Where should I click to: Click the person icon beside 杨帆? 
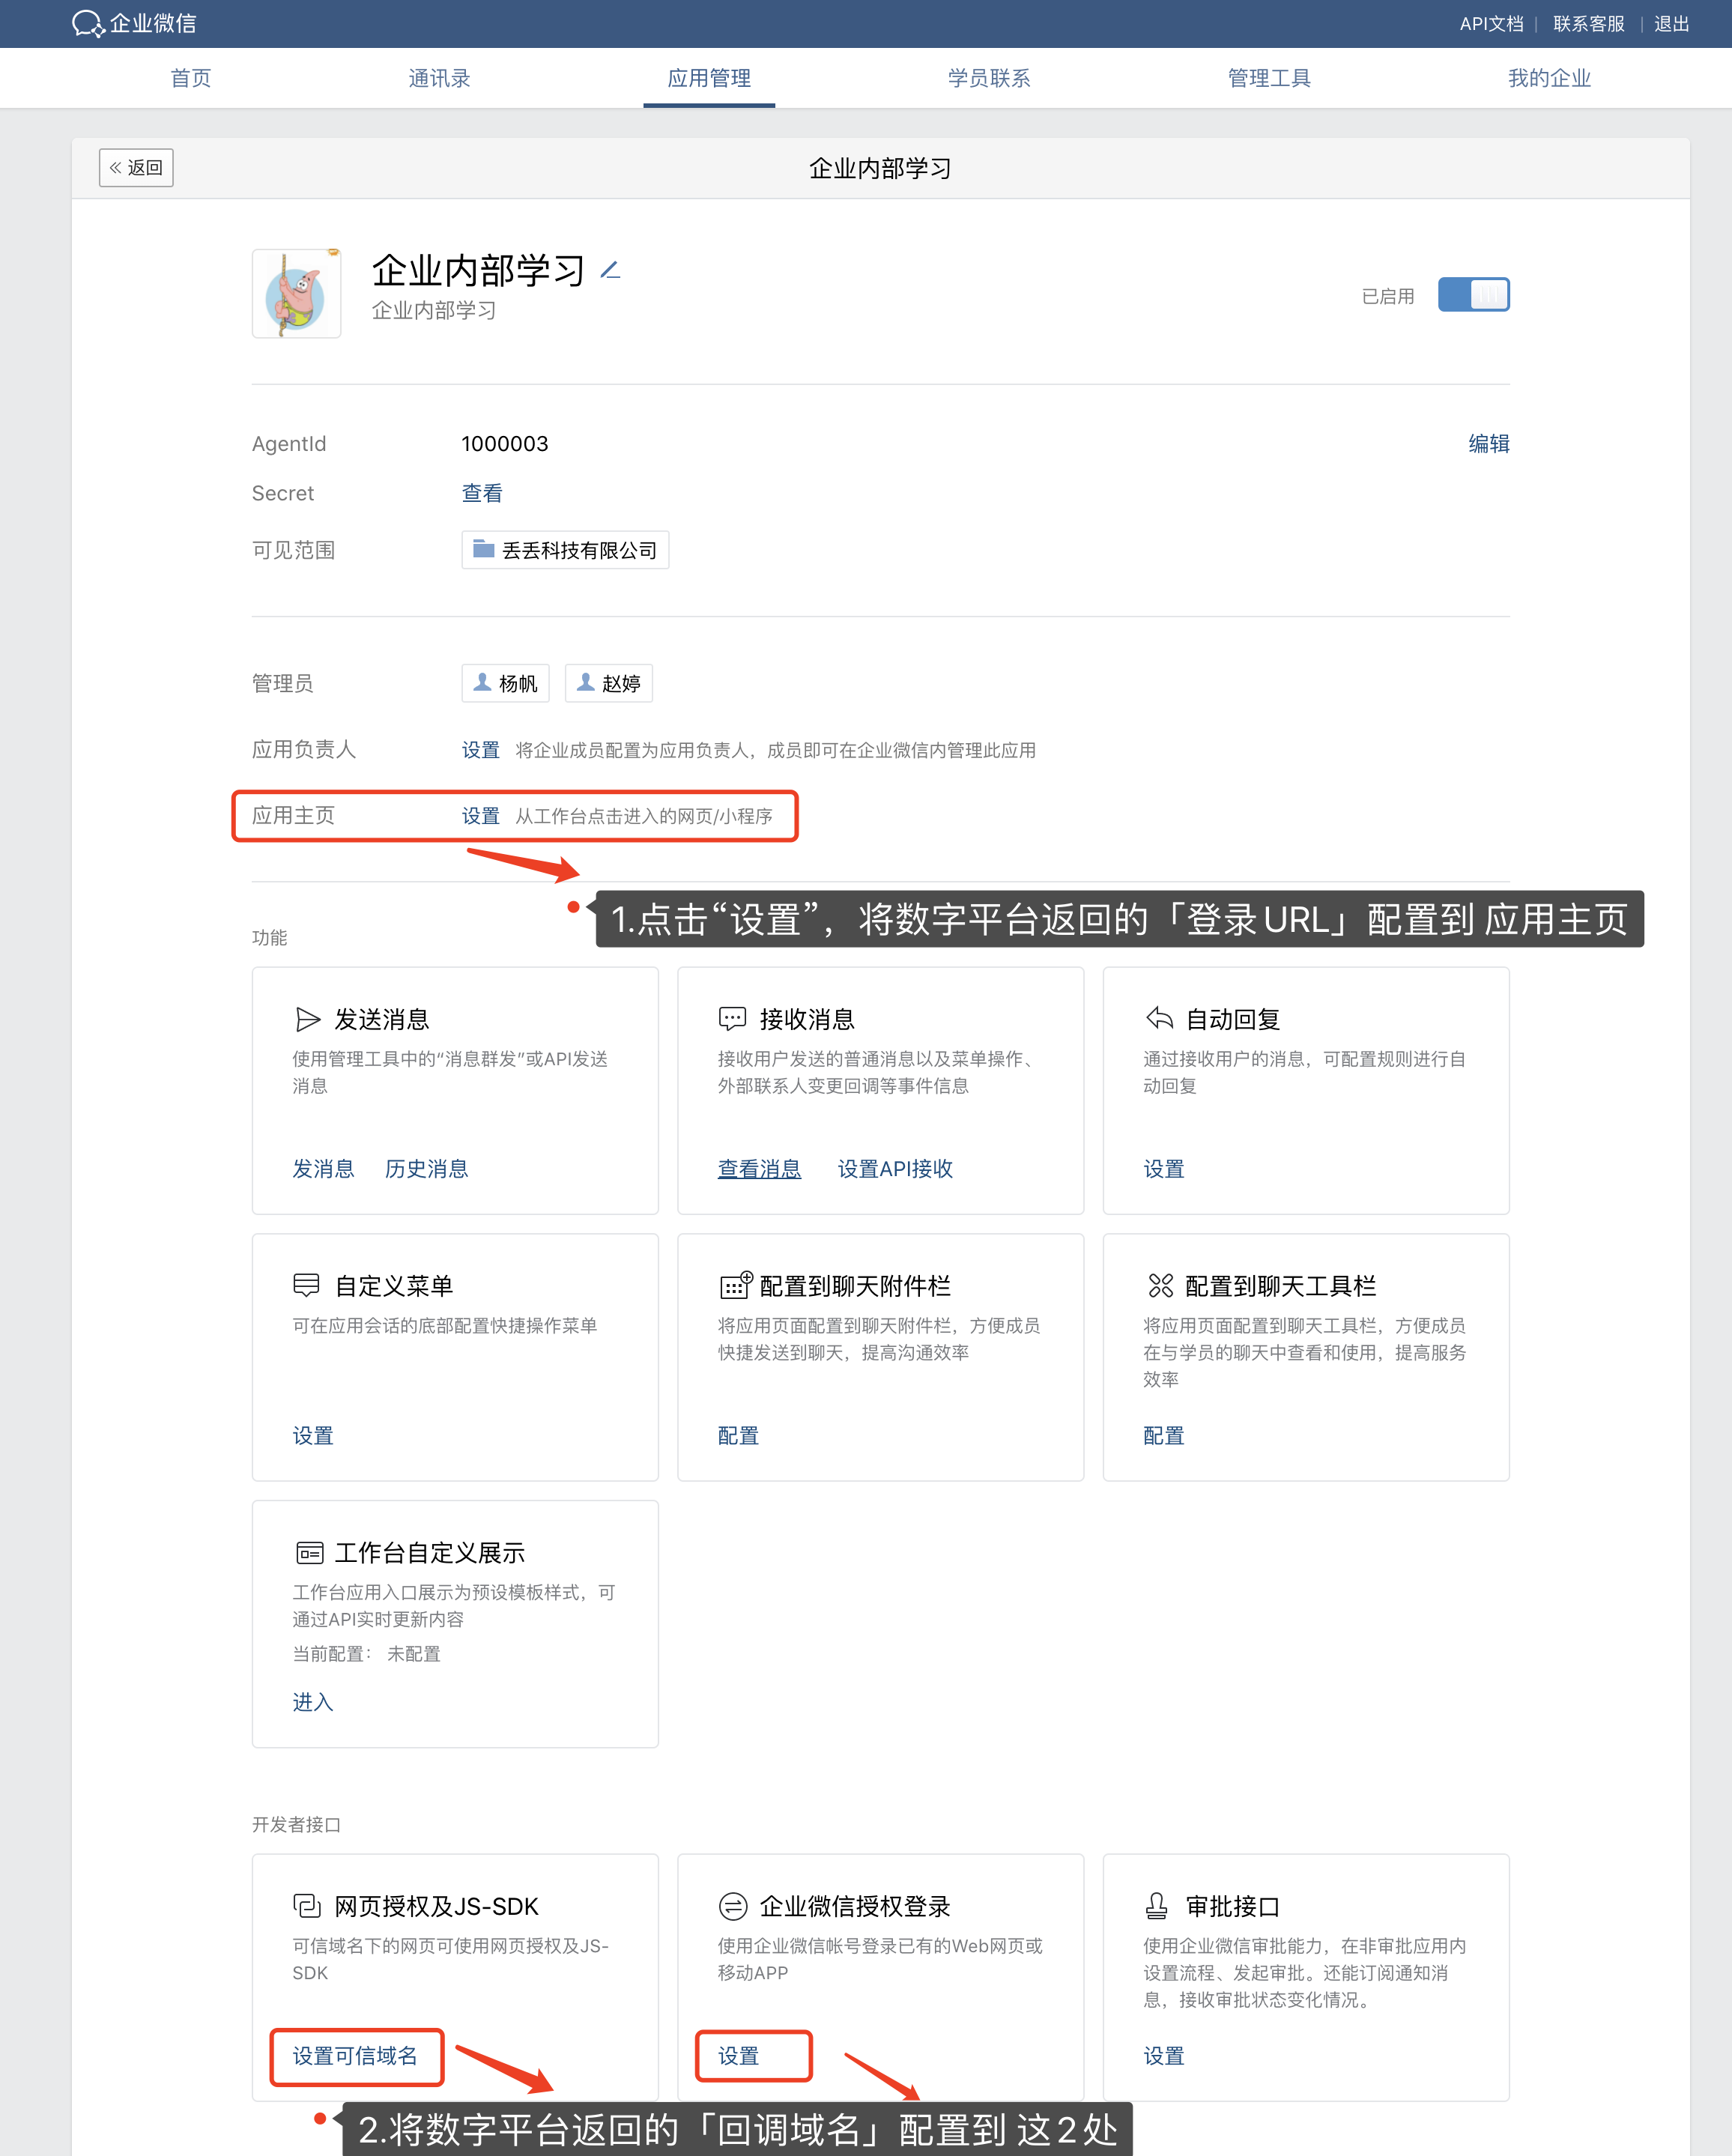pos(482,682)
